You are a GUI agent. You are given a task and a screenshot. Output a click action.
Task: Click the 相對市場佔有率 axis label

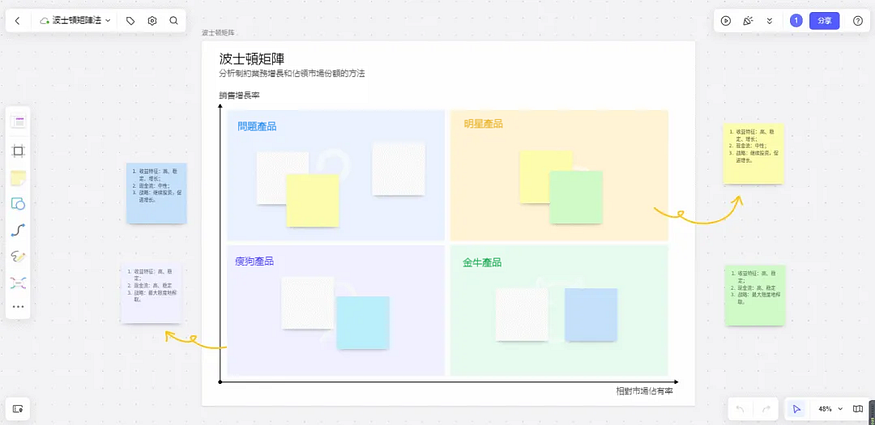tap(645, 392)
